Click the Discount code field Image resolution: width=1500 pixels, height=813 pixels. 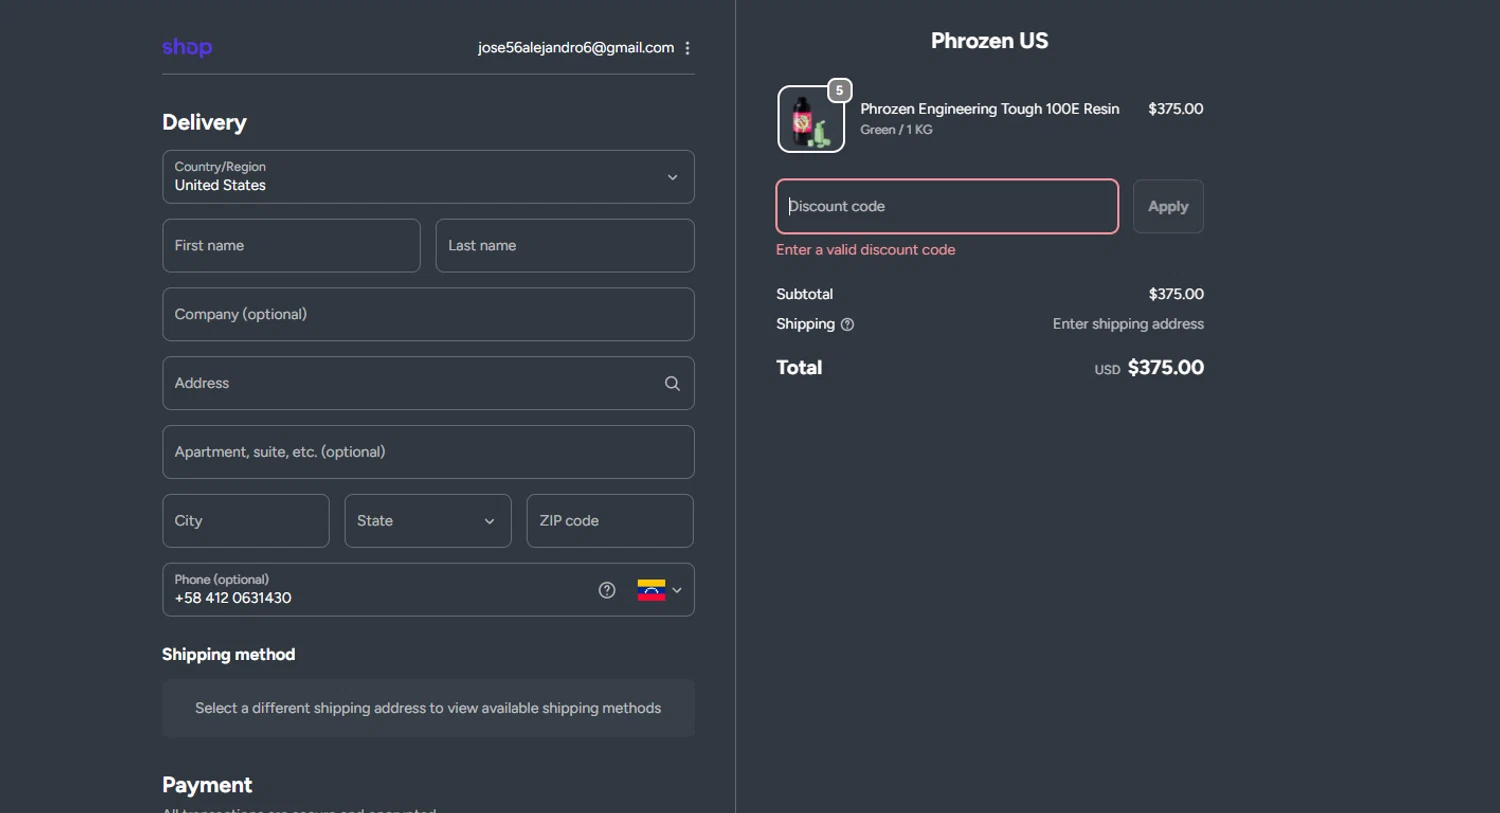pyautogui.click(x=947, y=206)
